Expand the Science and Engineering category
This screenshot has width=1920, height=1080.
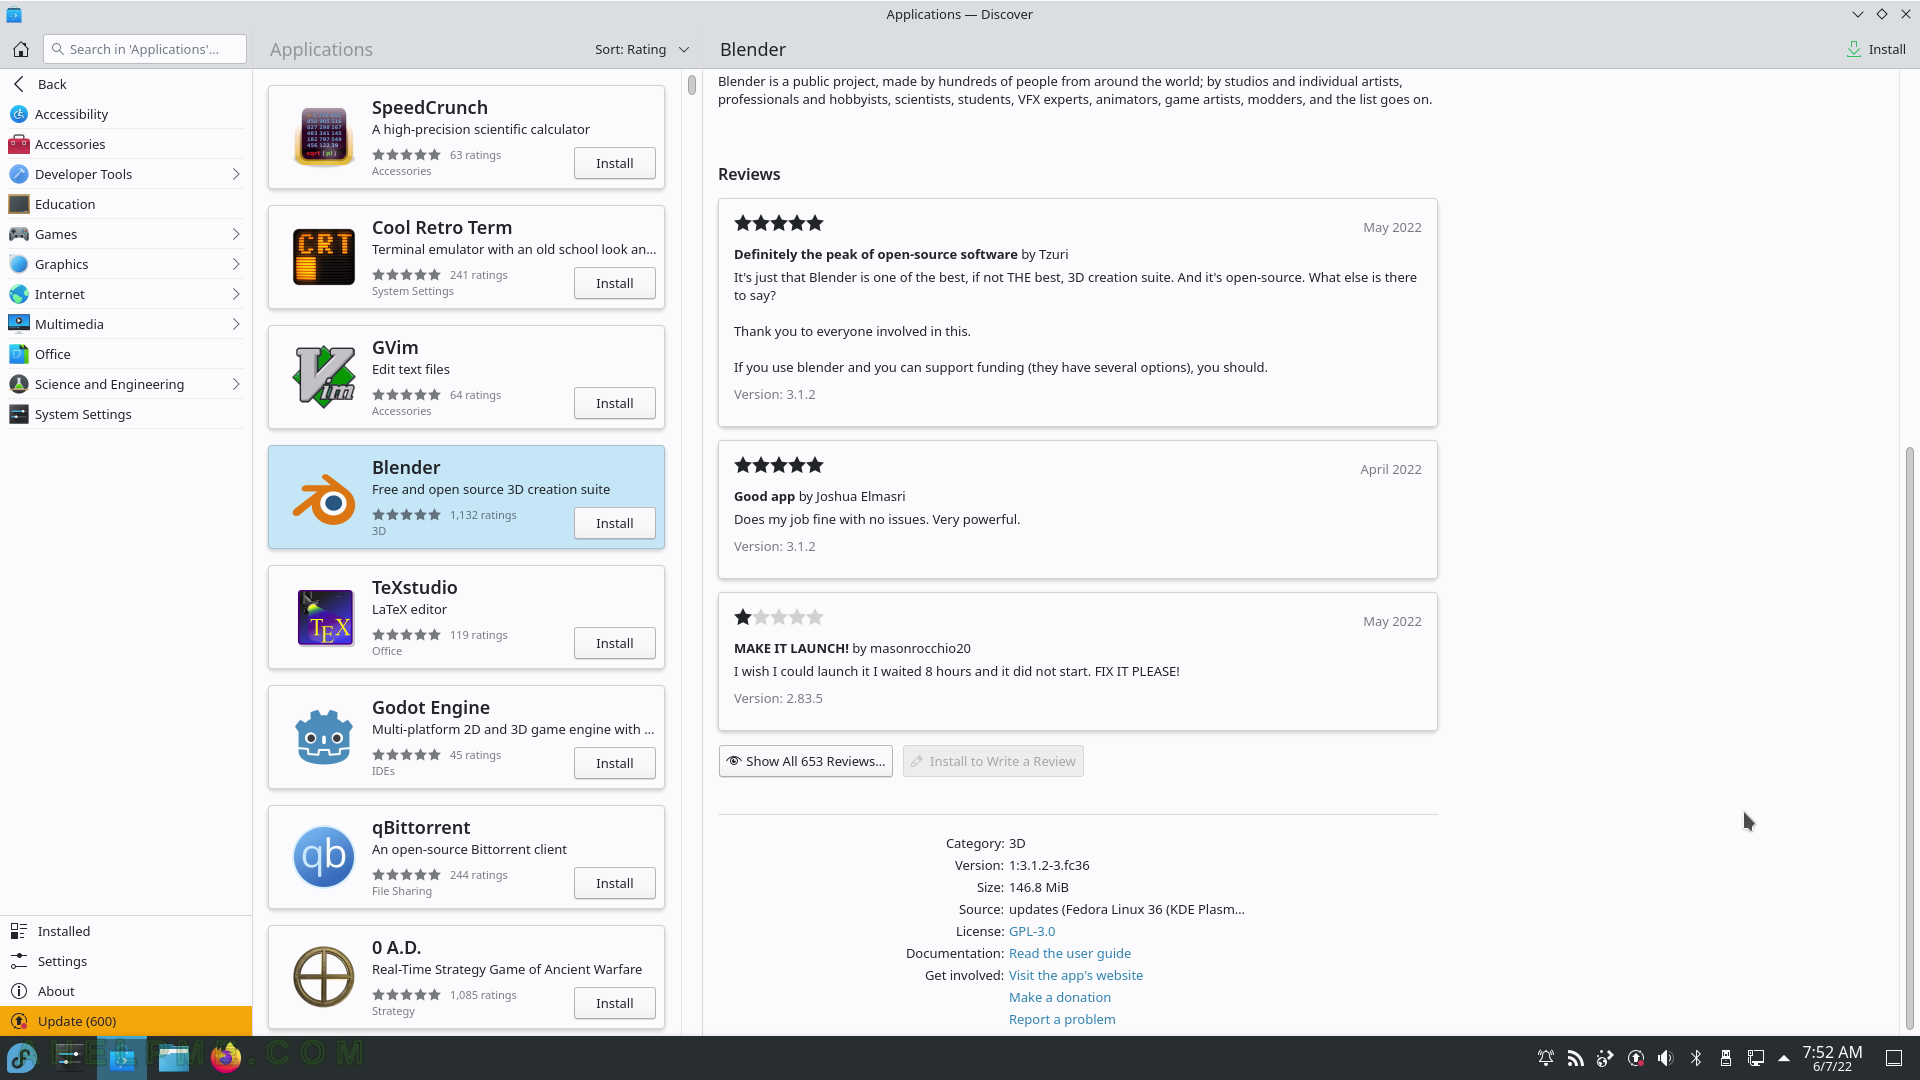236,384
